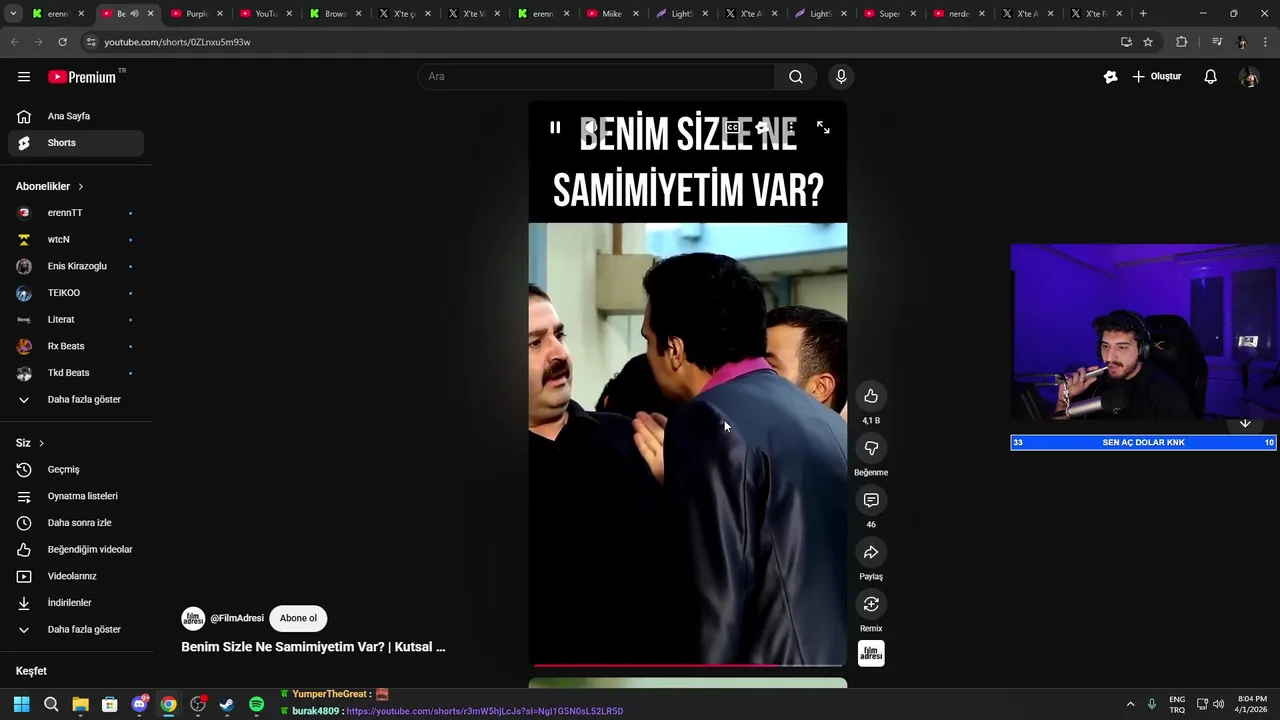Viewport: 1280px width, 720px height.
Task: Open Chrome tab search dropdown
Action: pyautogui.click(x=13, y=14)
